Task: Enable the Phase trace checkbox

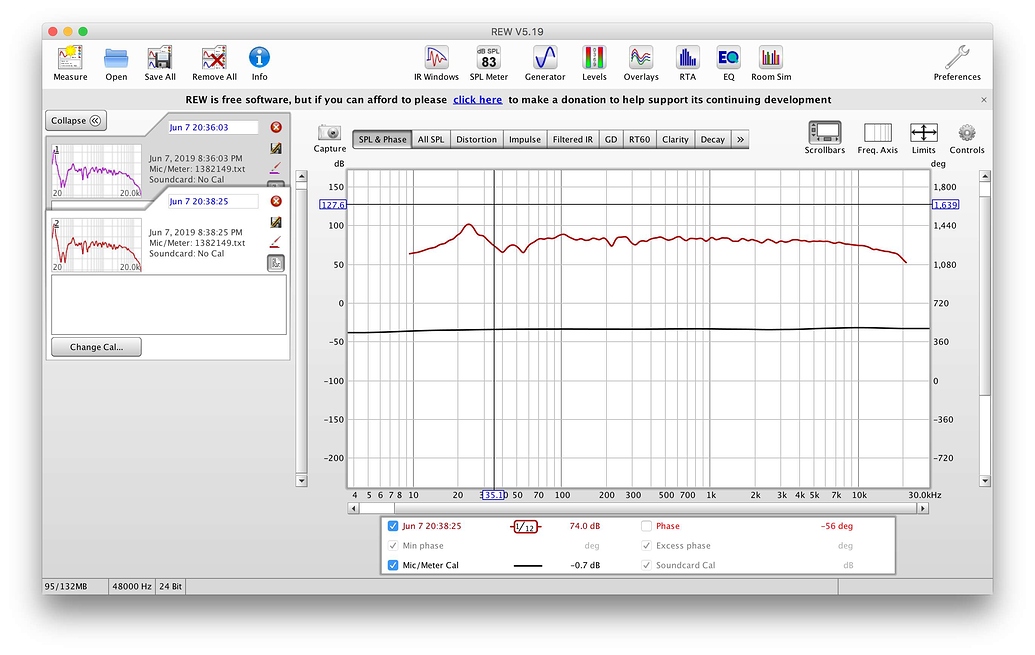Action: tap(646, 526)
